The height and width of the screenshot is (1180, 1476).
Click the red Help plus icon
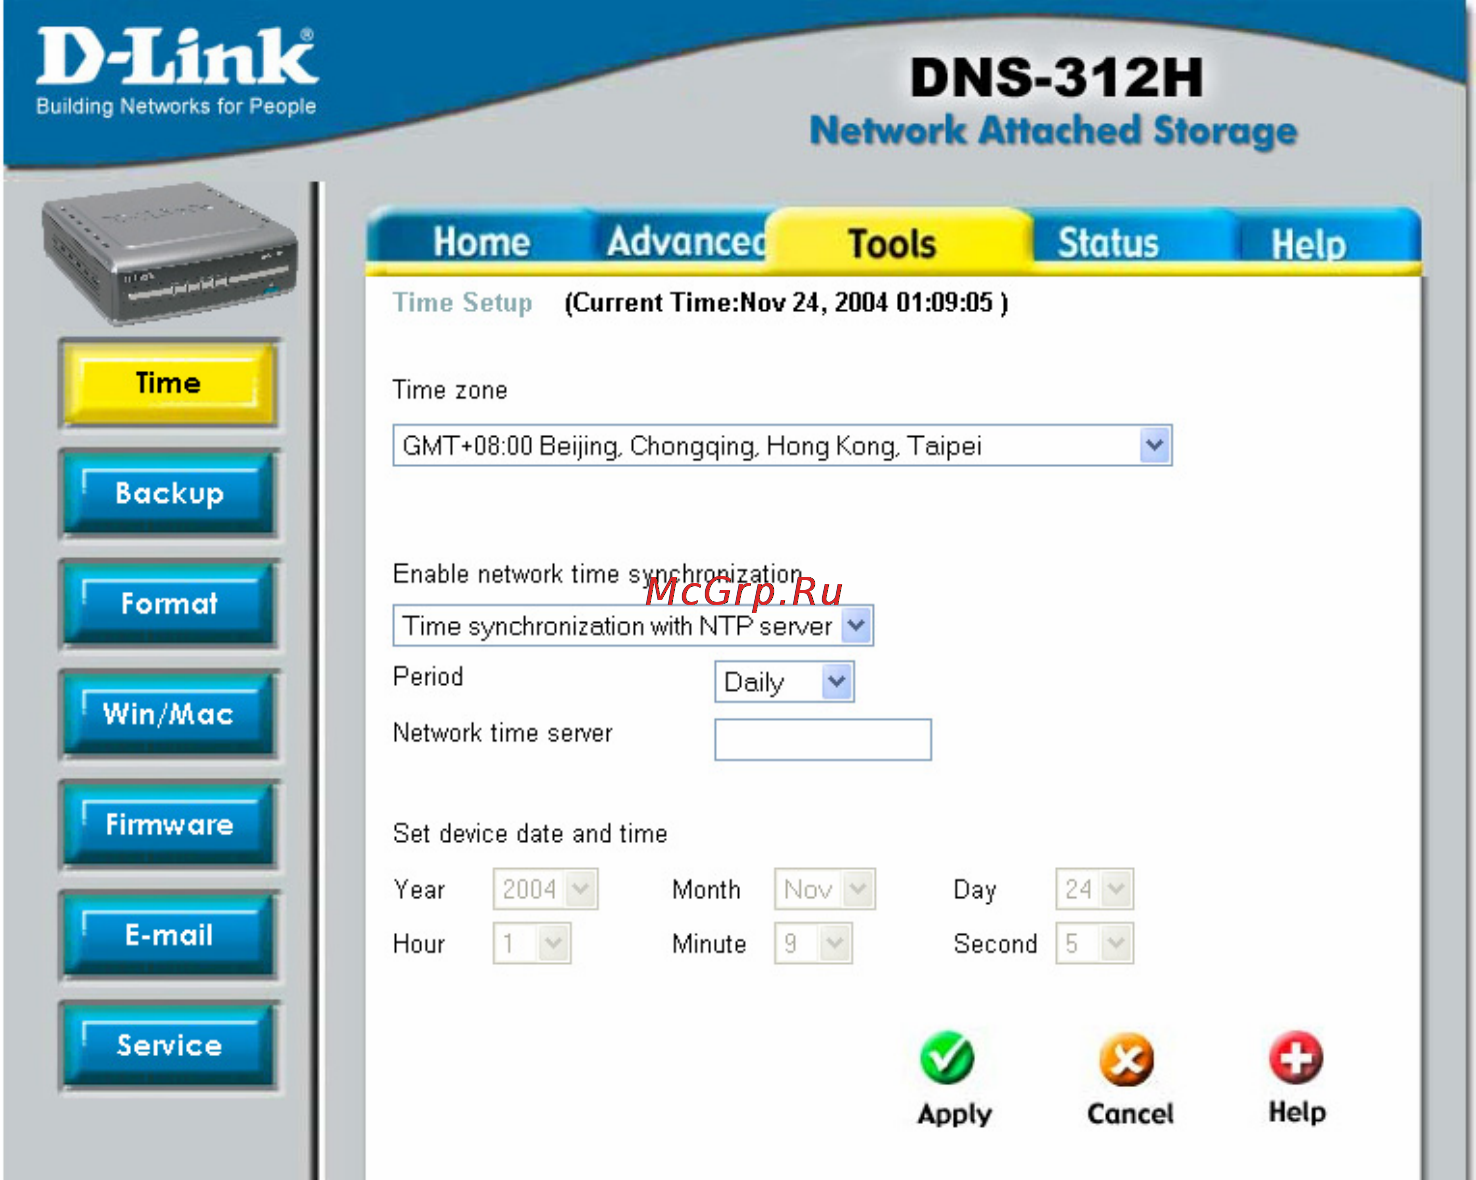(x=1296, y=1057)
